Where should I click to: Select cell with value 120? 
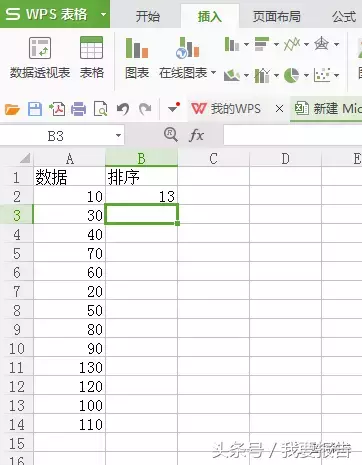tap(69, 386)
